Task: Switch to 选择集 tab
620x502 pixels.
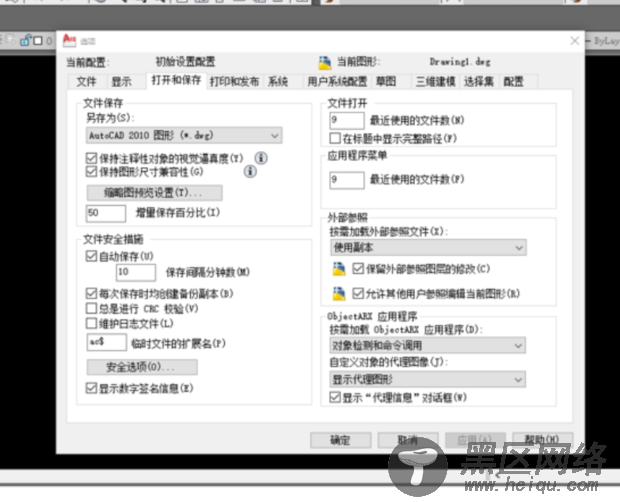Action: coord(479,81)
